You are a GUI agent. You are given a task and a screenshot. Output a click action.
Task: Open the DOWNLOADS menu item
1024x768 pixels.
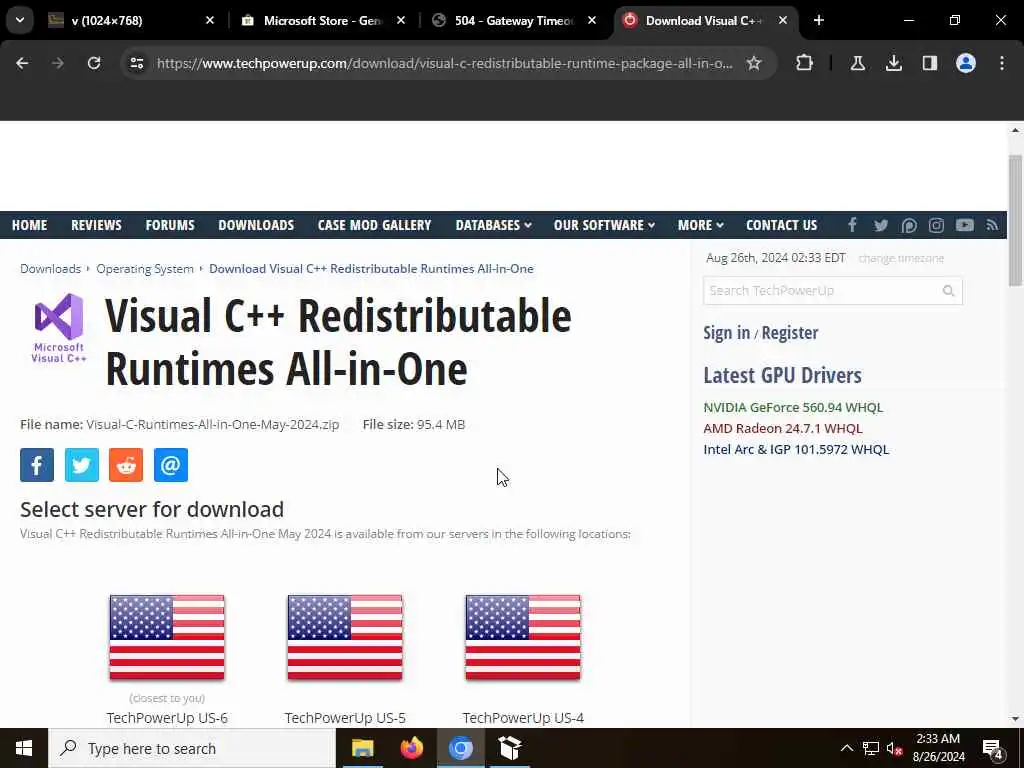[256, 225]
